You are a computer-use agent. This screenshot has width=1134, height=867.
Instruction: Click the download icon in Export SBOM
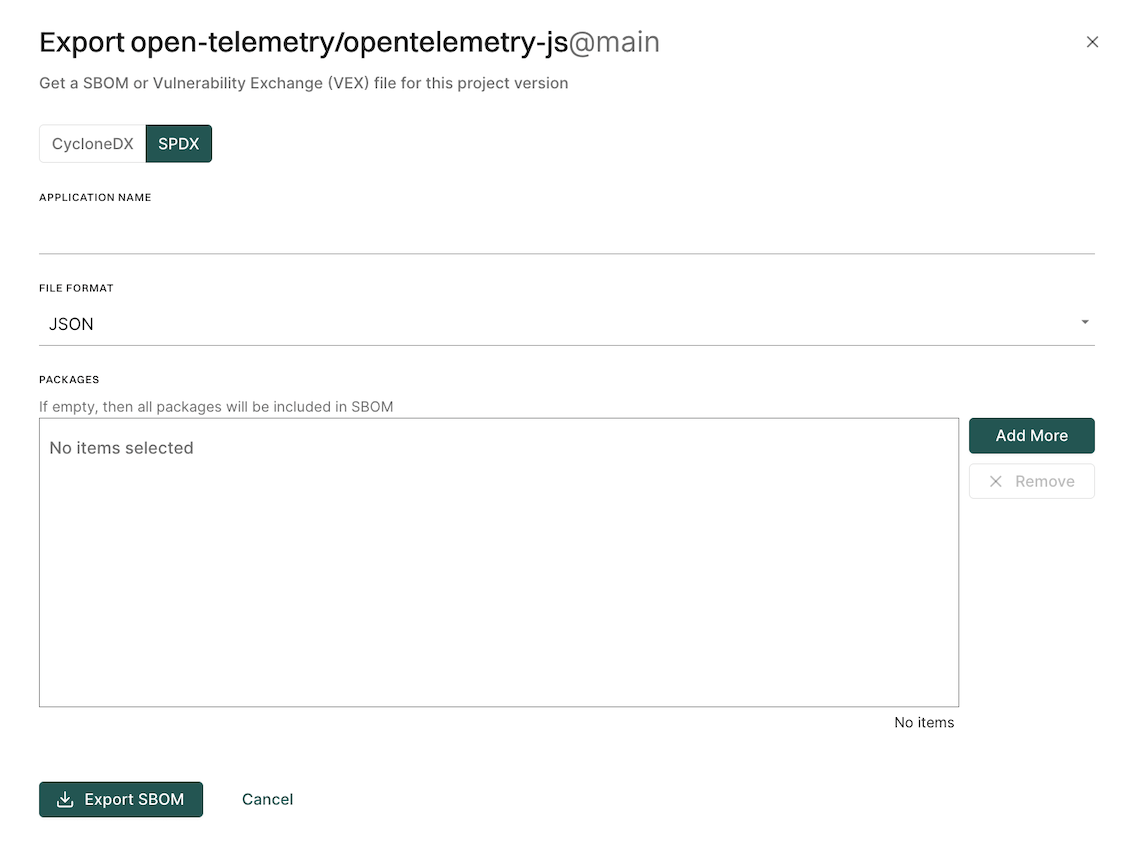point(65,800)
